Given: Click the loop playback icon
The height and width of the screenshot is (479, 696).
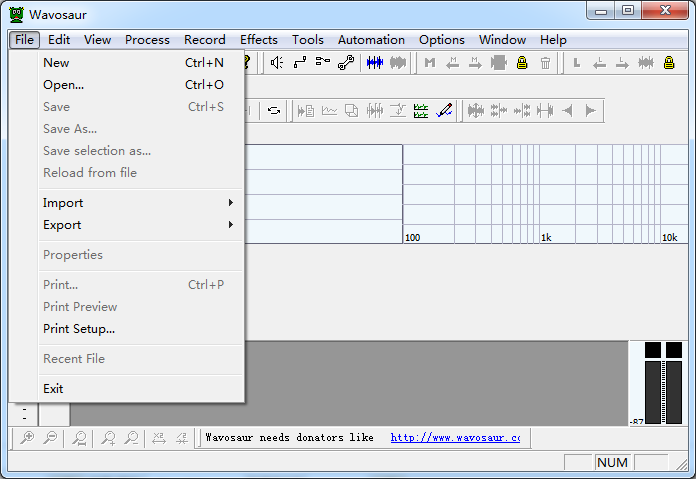Looking at the screenshot, I should click(x=273, y=110).
